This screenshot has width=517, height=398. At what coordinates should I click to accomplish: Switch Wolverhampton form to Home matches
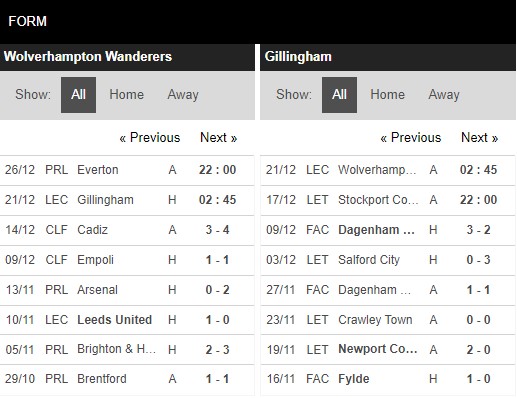(x=126, y=95)
